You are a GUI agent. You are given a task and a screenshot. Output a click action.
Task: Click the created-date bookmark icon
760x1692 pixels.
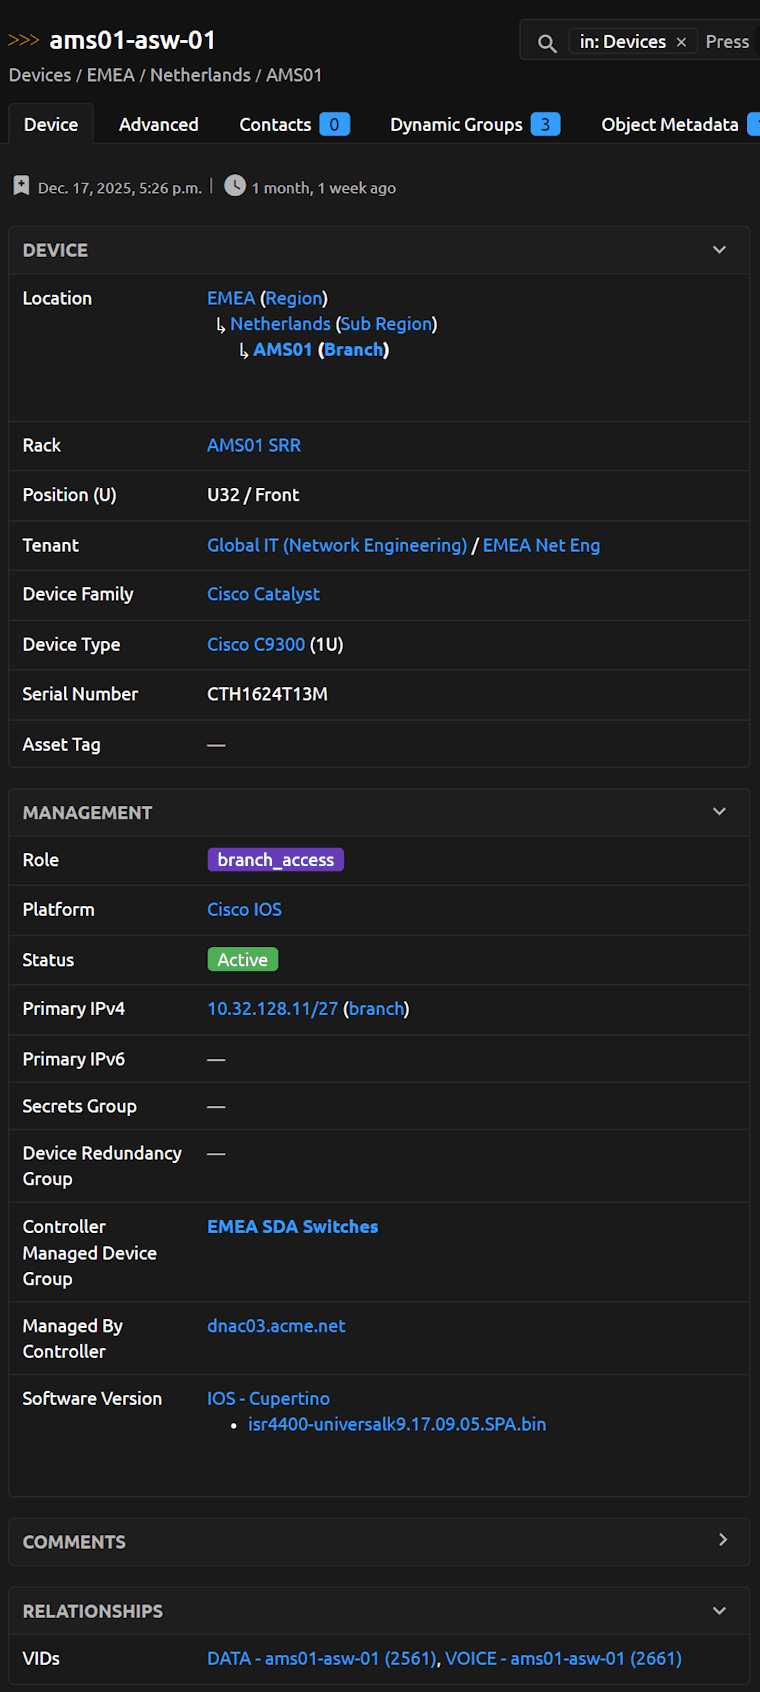tap(21, 186)
